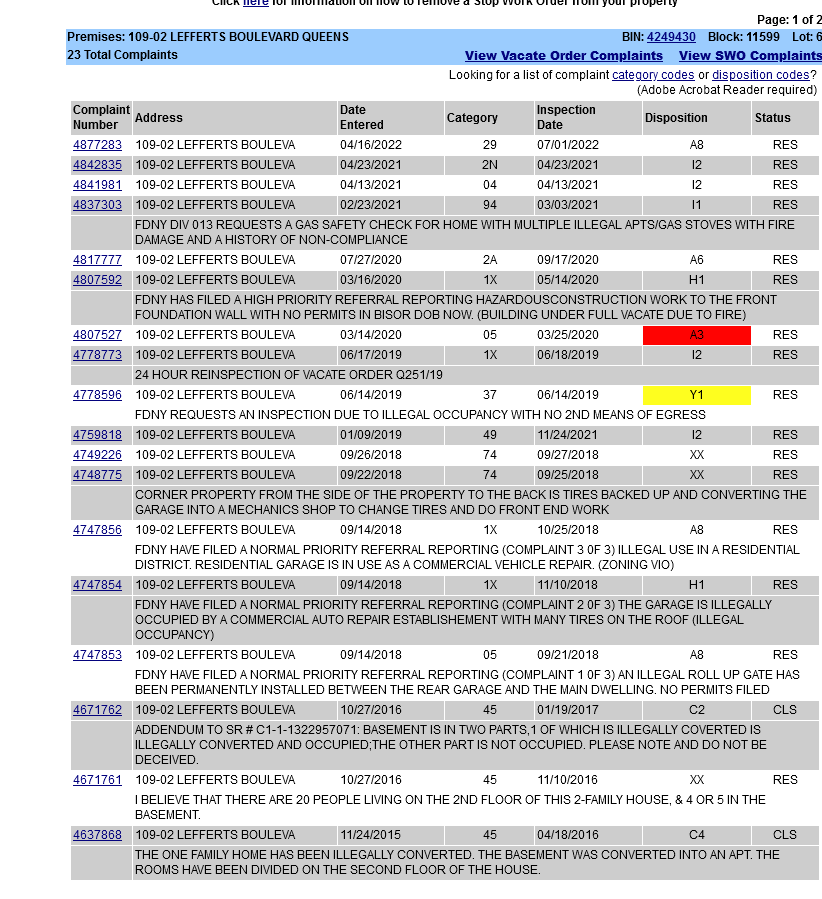This screenshot has width=822, height=899.
Task: Click CLS status for complaint 4671762
Action: (x=785, y=711)
